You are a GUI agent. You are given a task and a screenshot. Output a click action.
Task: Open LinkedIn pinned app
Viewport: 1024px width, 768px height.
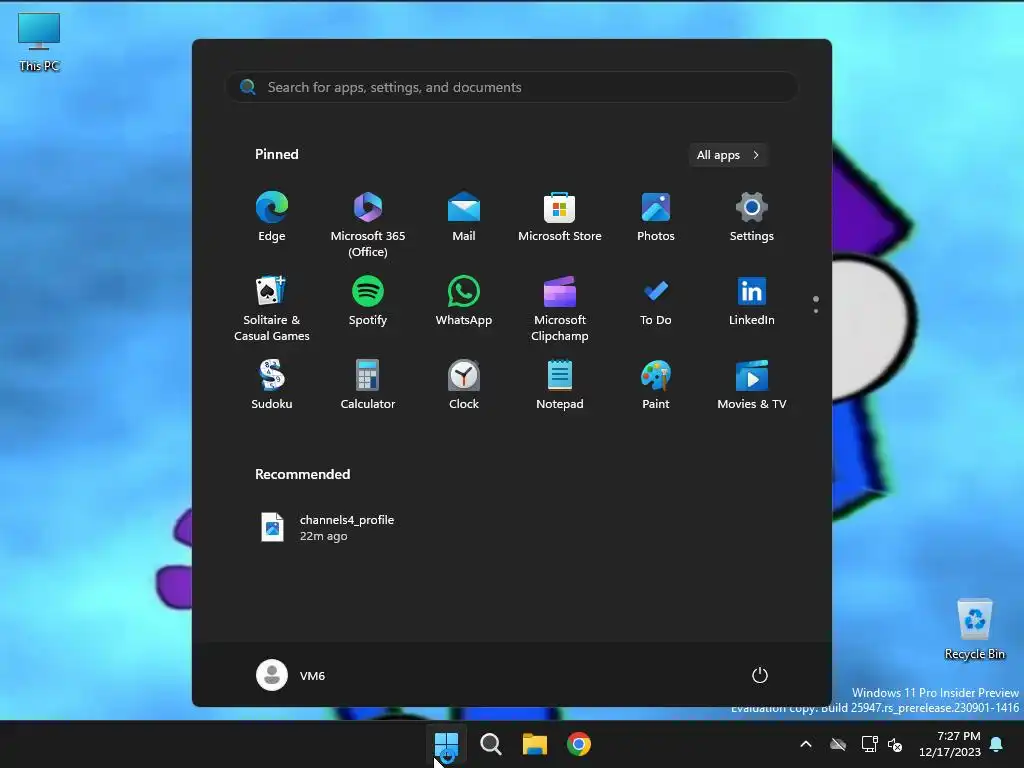click(752, 302)
